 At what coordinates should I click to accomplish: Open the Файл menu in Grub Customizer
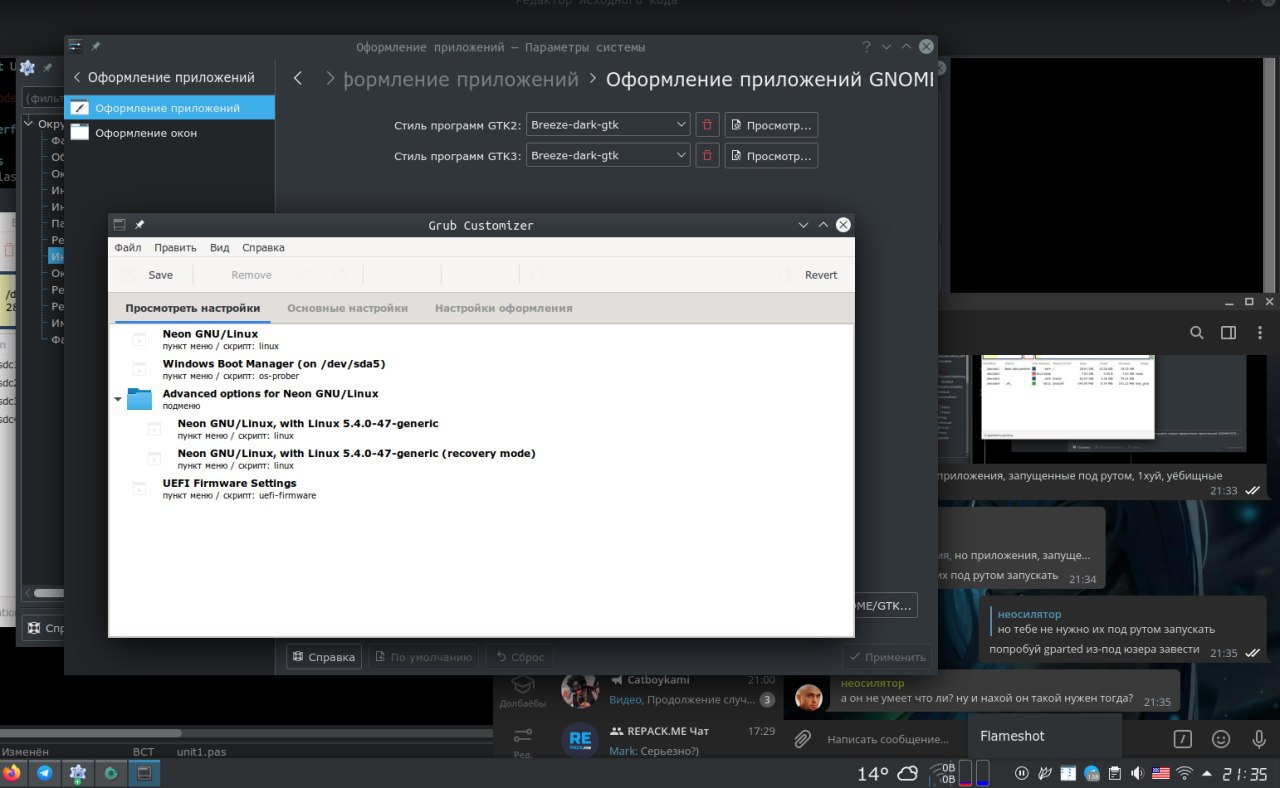(x=128, y=247)
